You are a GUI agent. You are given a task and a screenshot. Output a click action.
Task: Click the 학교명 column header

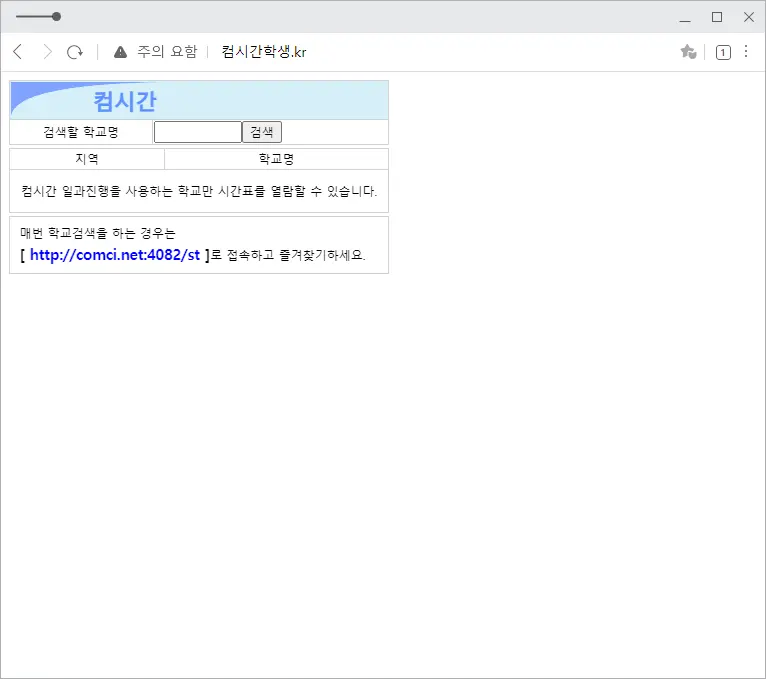click(276, 159)
